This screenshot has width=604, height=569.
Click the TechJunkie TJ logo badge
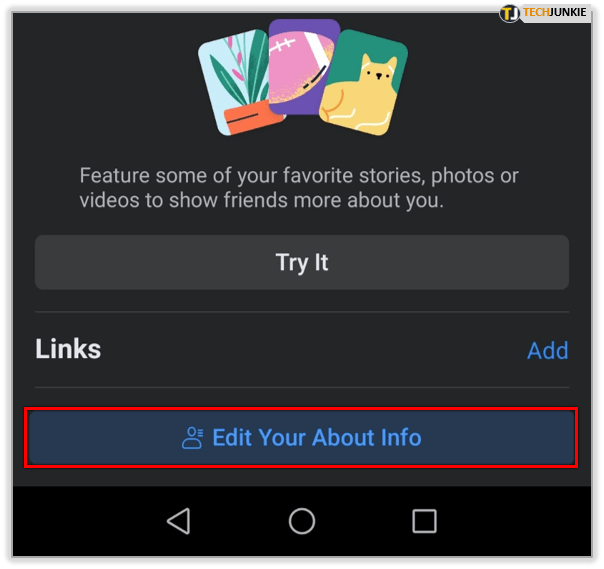pyautogui.click(x=509, y=13)
